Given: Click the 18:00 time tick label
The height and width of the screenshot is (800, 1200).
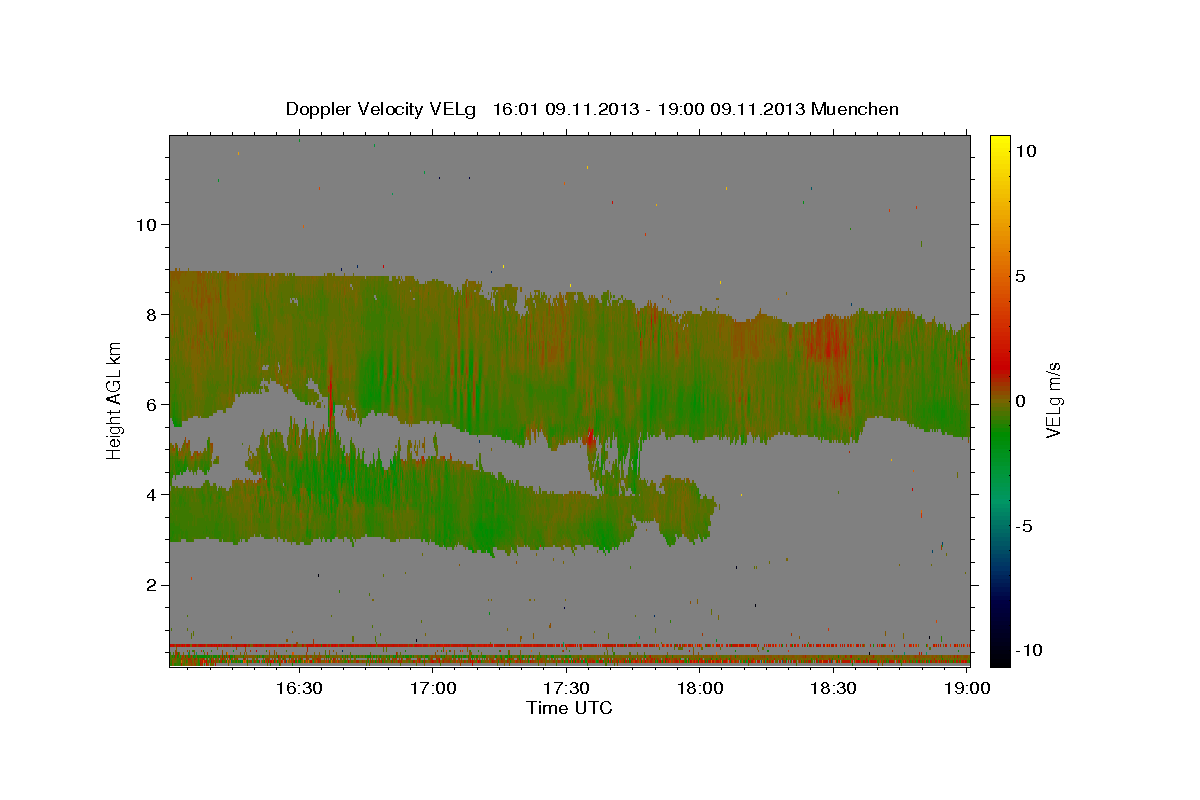Looking at the screenshot, I should point(700,688).
